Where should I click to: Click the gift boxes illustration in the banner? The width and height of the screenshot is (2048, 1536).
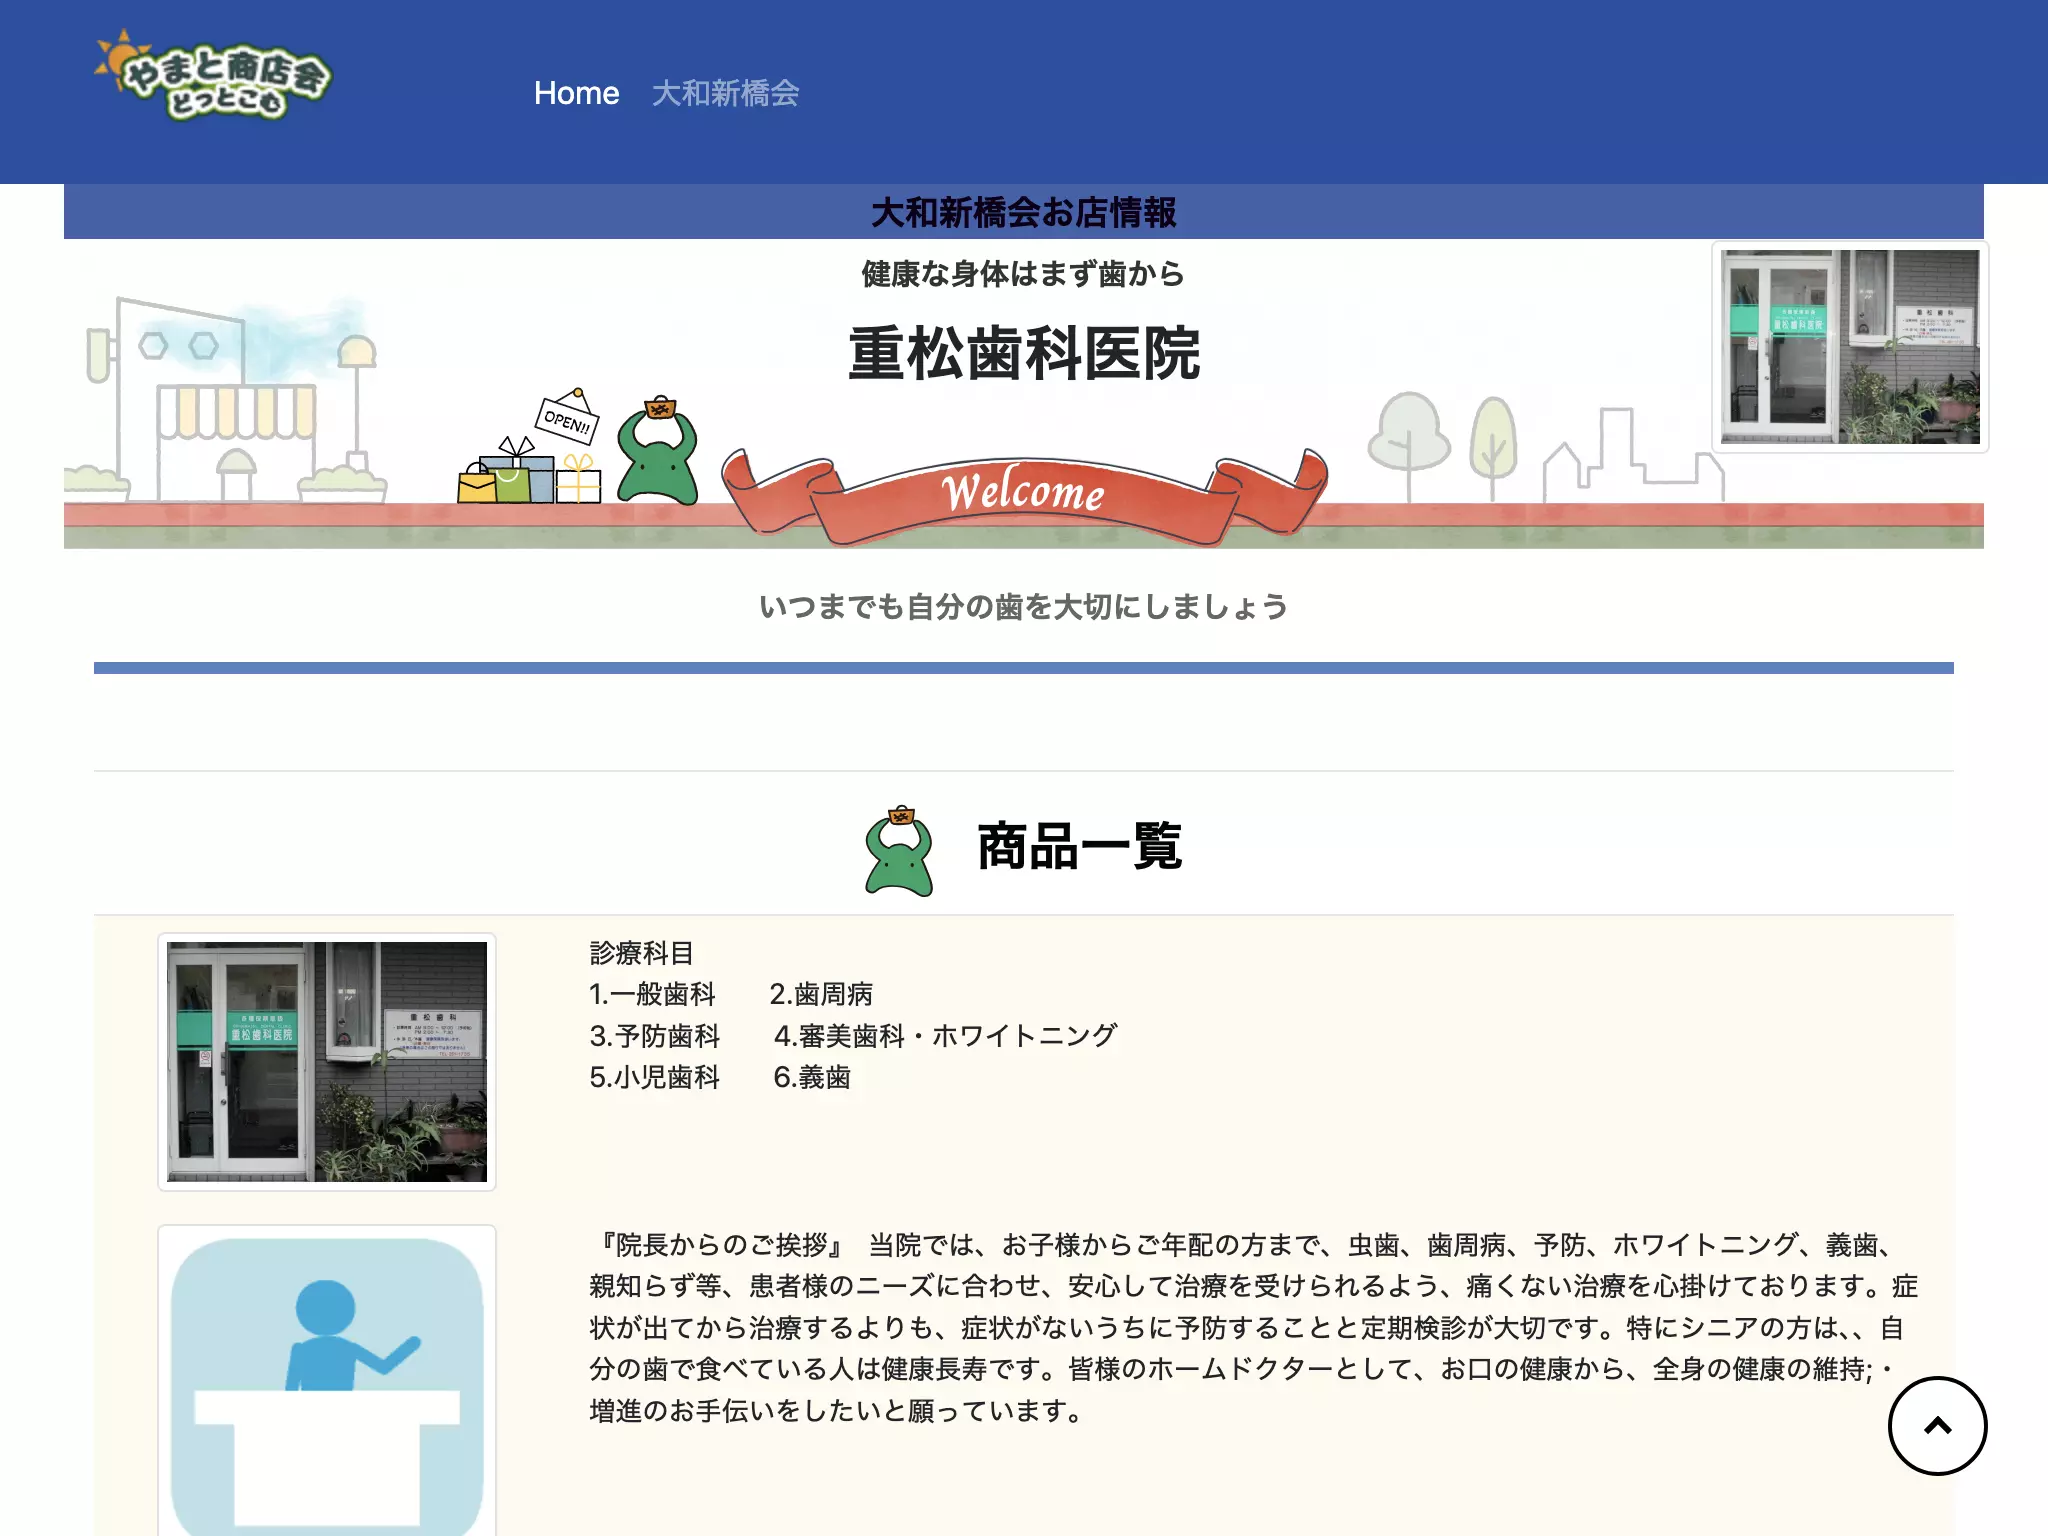529,472
